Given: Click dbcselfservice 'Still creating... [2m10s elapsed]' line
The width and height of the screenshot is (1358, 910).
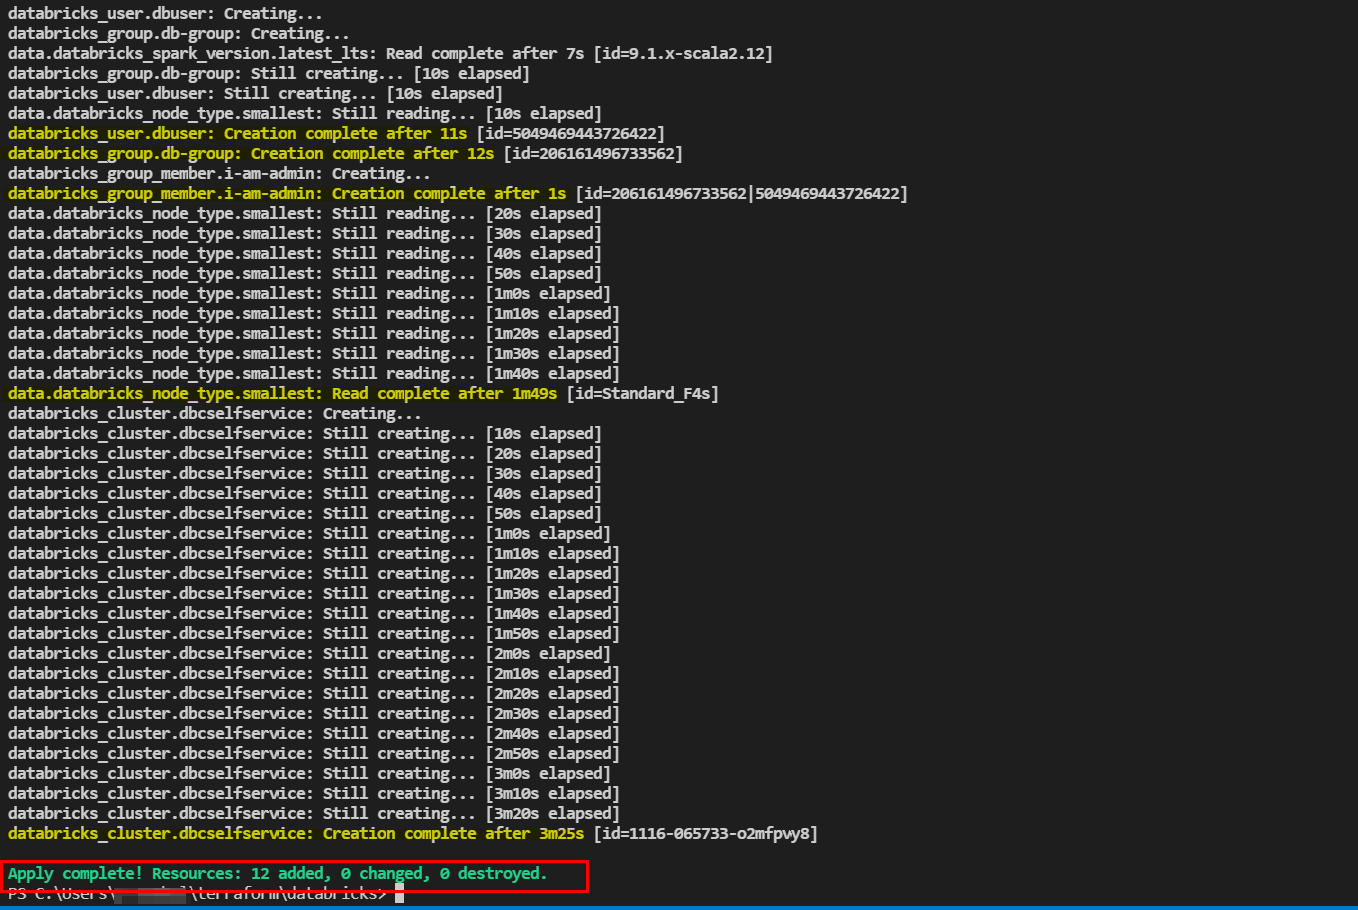Looking at the screenshot, I should (314, 674).
